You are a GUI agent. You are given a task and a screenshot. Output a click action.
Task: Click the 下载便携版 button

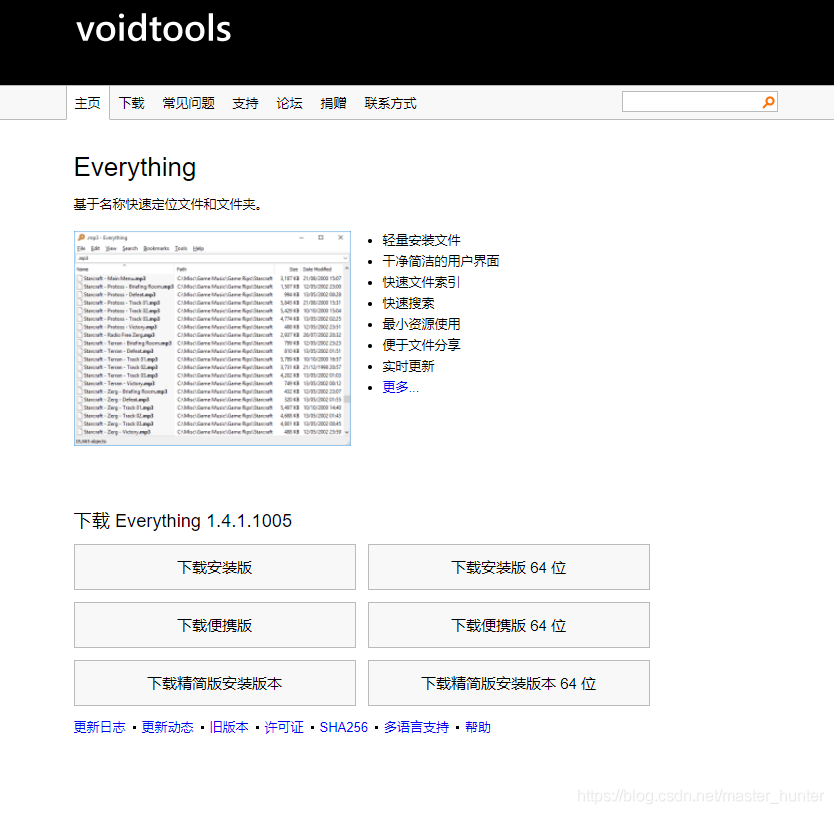[214, 625]
